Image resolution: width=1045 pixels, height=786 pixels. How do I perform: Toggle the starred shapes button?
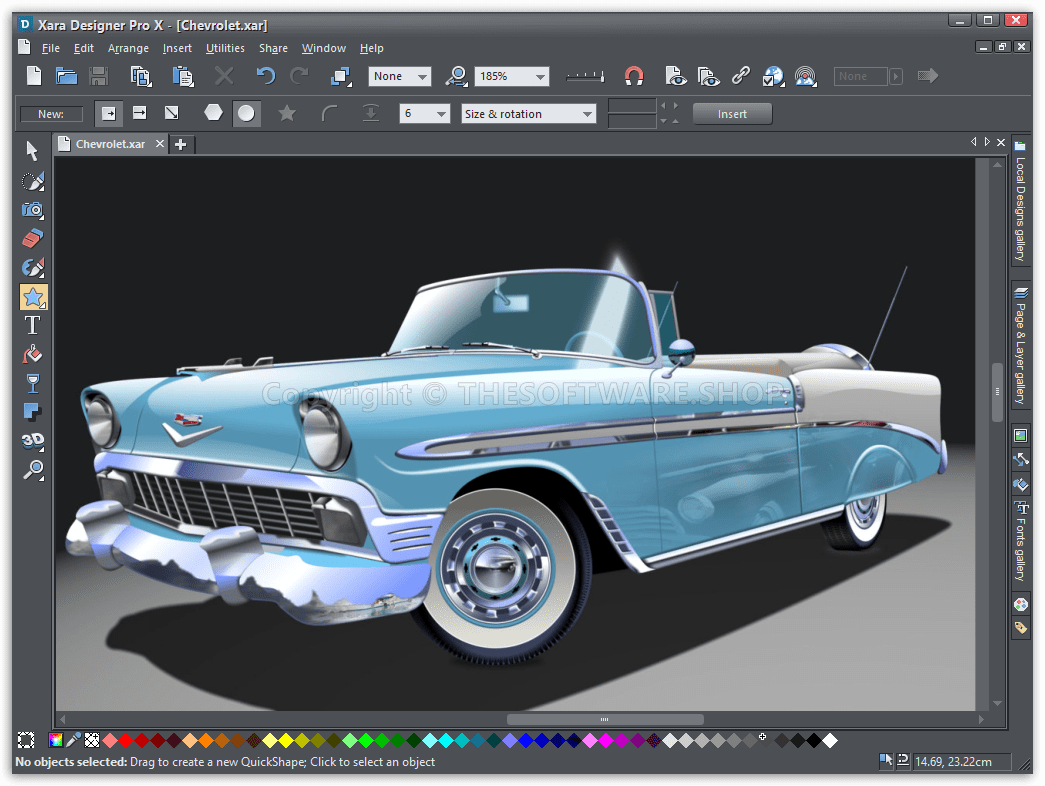(x=287, y=114)
